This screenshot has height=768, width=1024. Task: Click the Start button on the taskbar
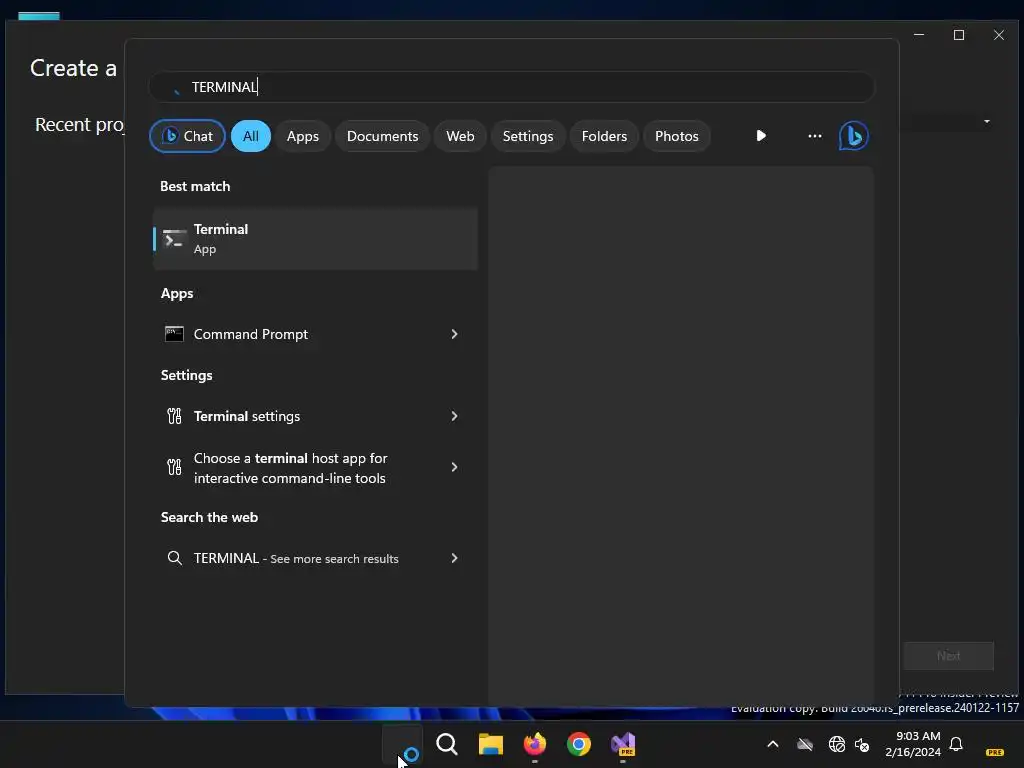402,744
